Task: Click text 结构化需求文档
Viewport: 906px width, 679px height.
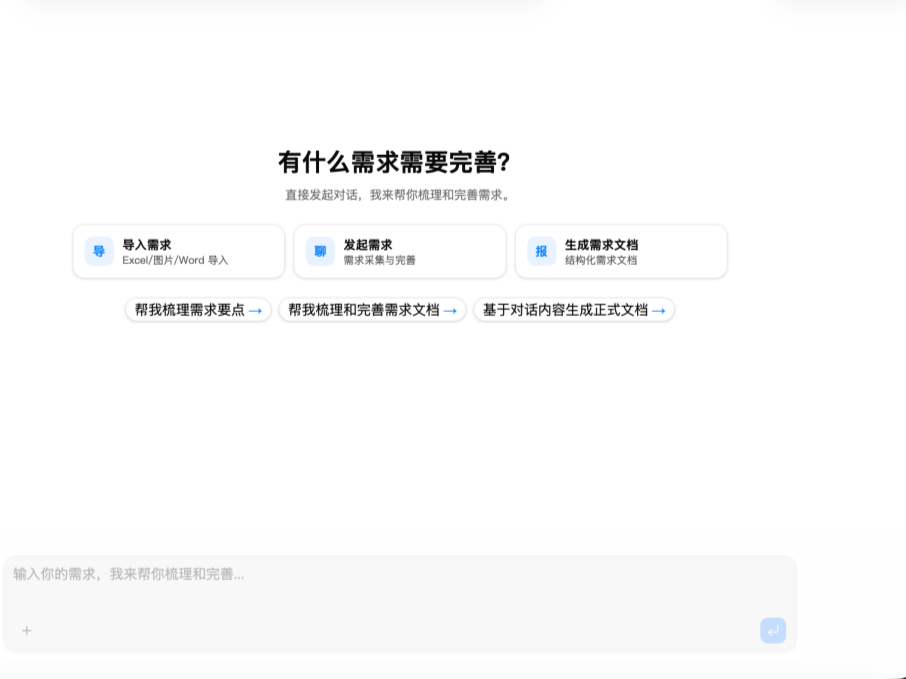Action: click(x=601, y=261)
